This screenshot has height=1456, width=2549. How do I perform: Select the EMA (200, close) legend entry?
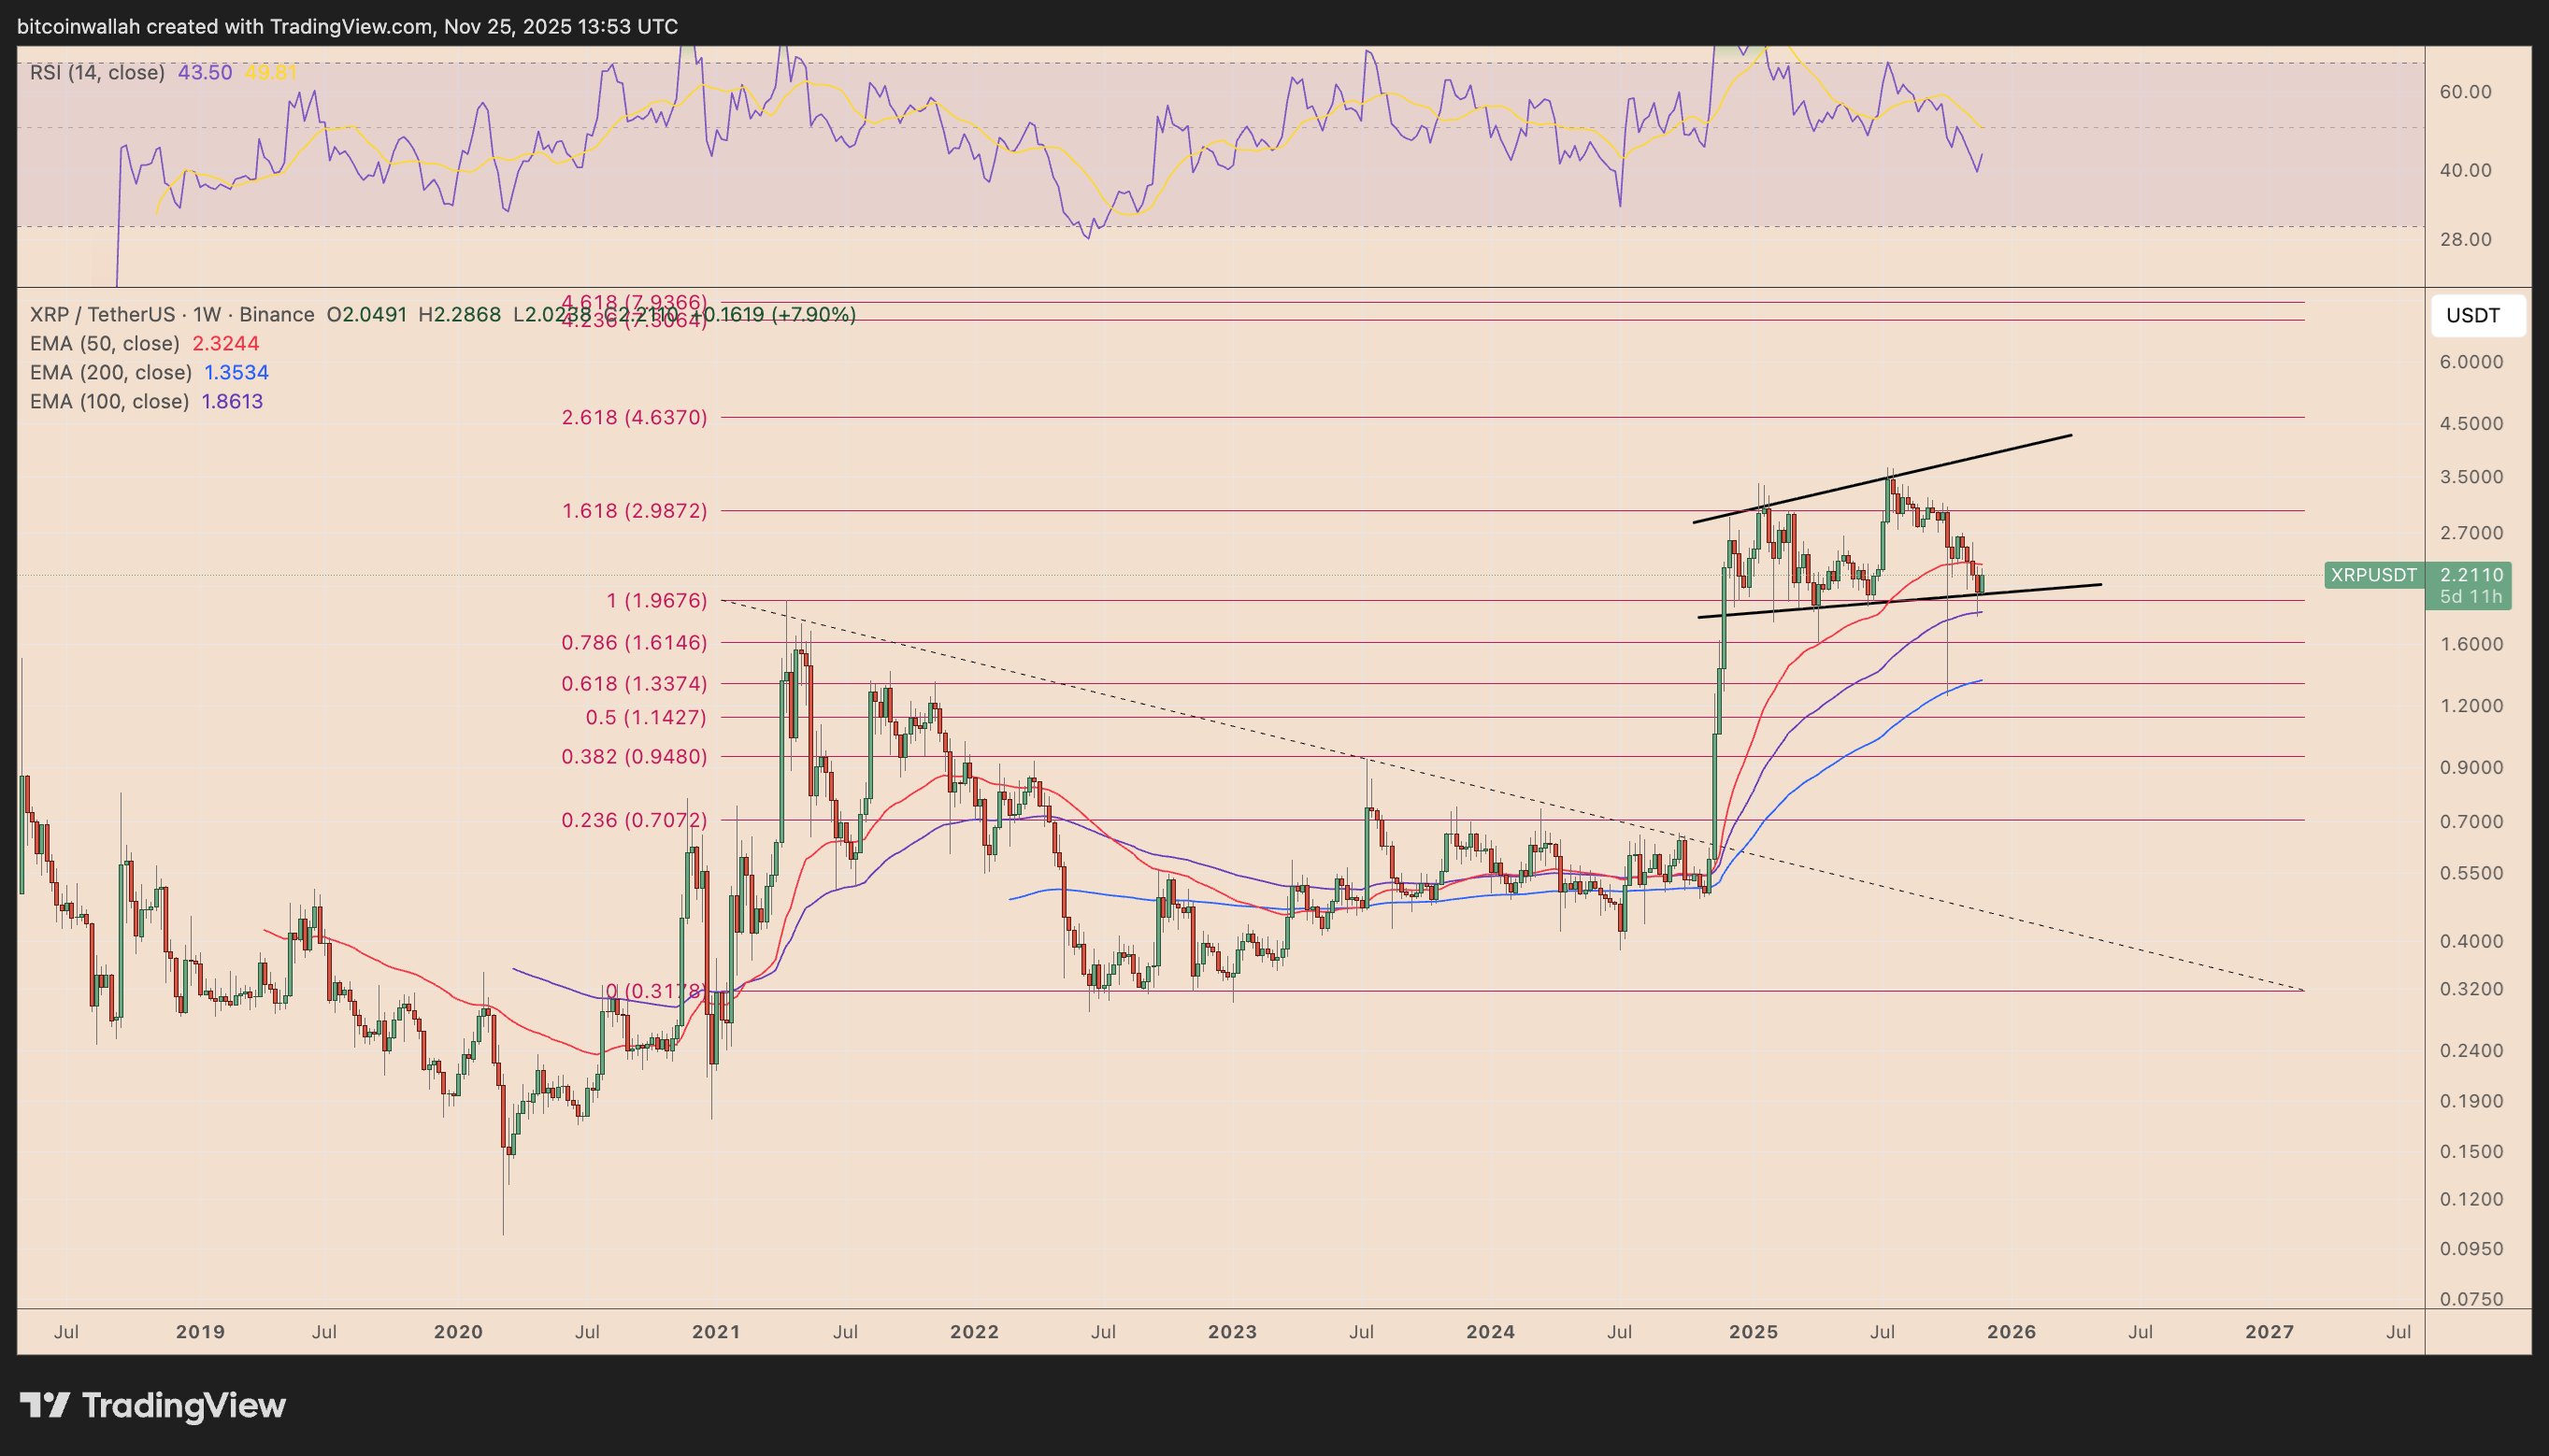tap(110, 371)
